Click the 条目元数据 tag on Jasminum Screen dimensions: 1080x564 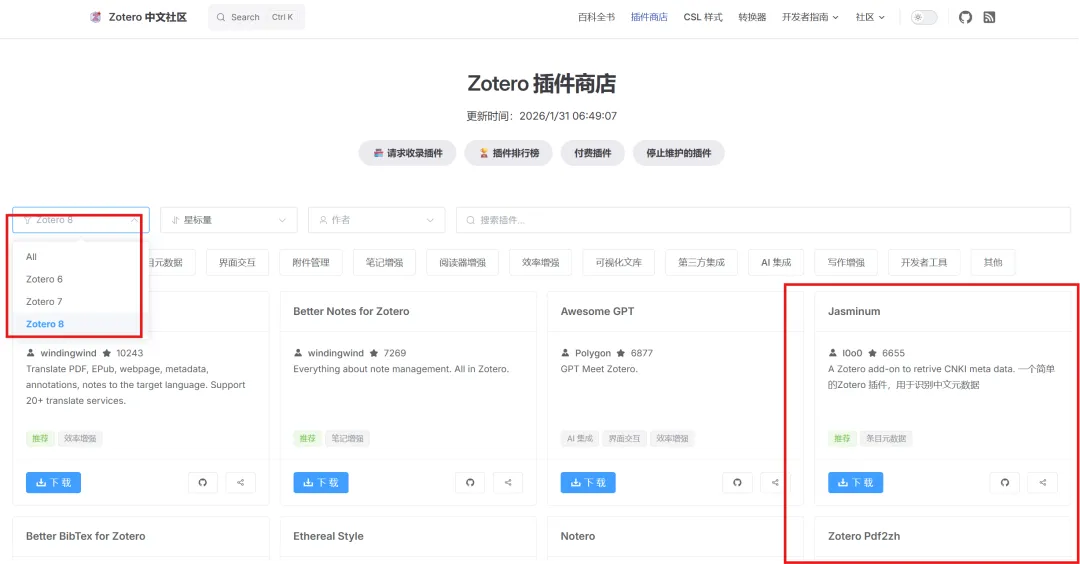point(886,438)
